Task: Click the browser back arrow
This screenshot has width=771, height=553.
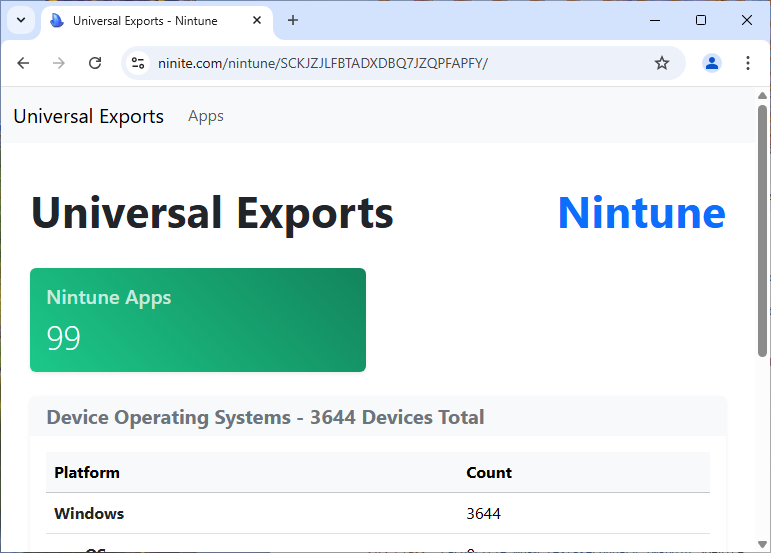Action: tap(24, 63)
